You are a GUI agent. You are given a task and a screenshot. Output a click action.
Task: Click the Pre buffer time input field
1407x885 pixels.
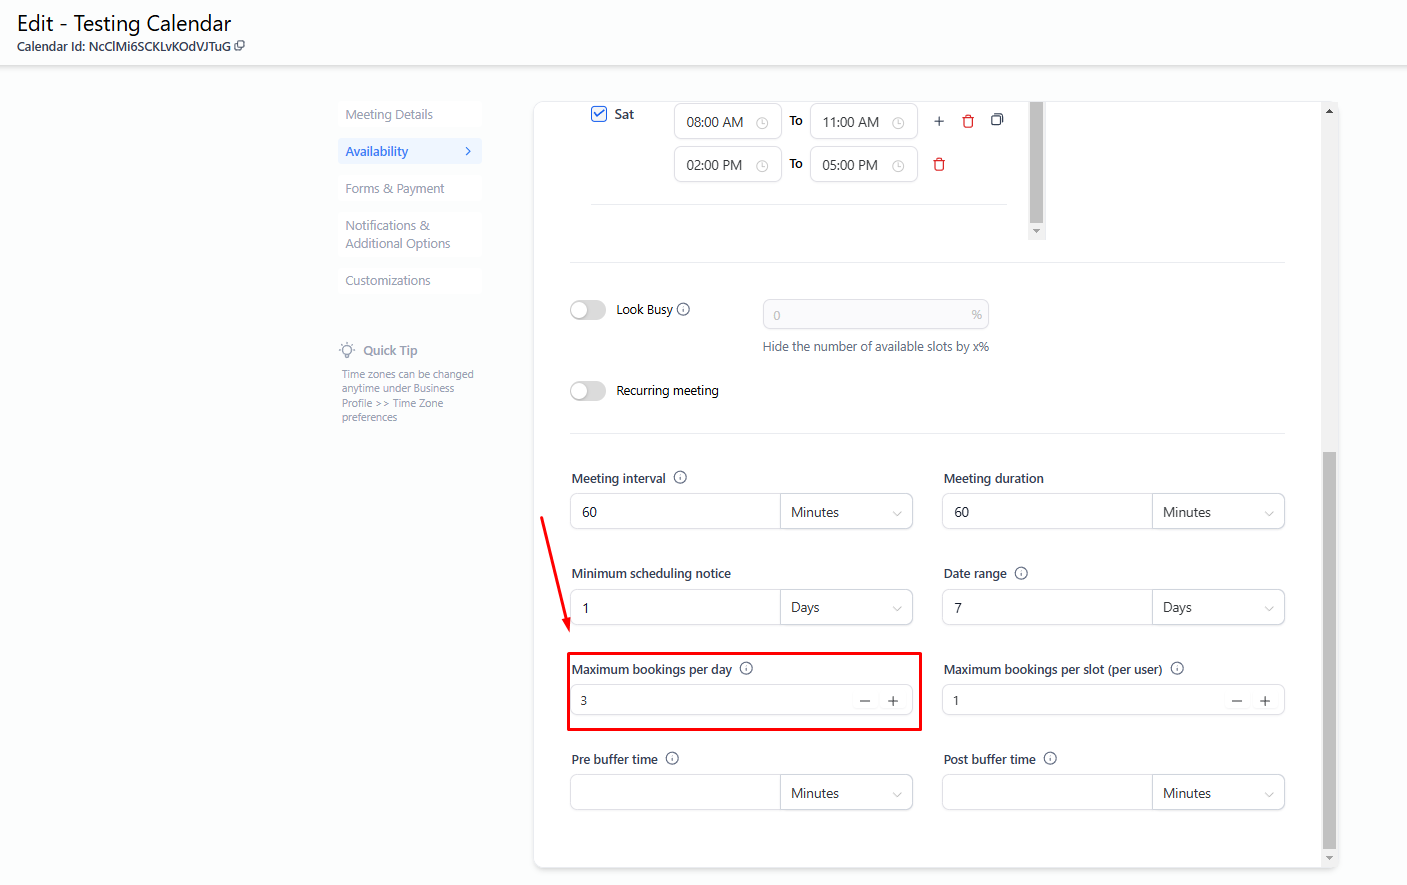(x=675, y=793)
